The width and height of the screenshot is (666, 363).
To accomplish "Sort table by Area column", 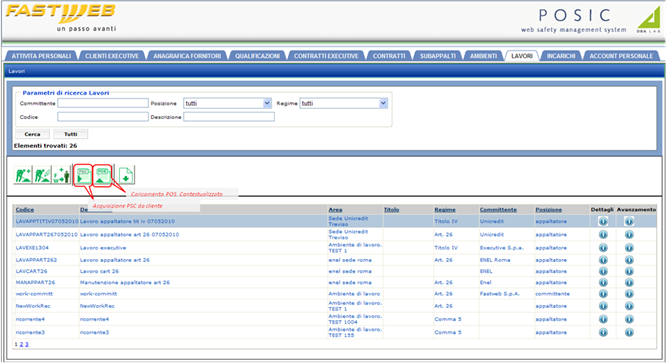I will [x=335, y=210].
